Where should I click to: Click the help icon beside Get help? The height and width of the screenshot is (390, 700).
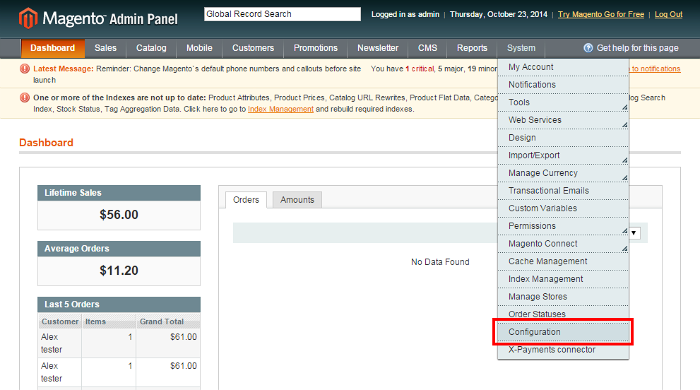(588, 48)
